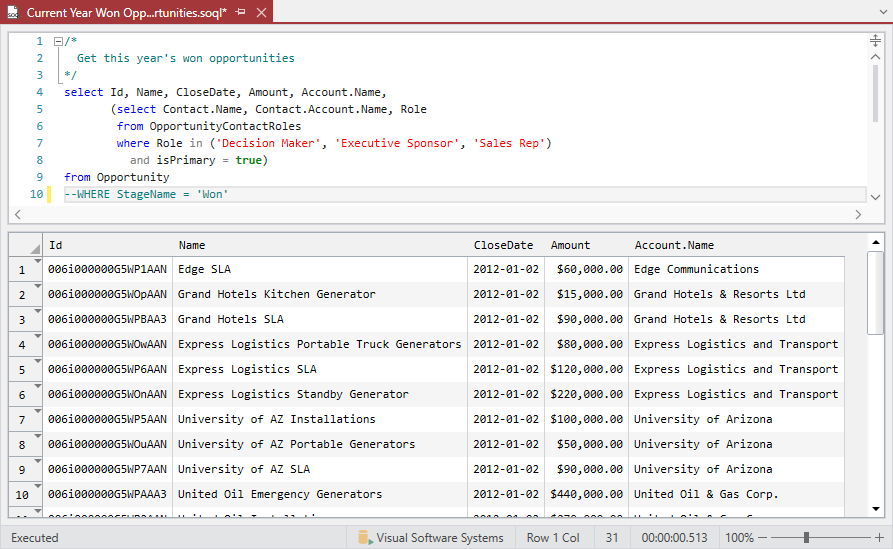Collapse the comment block on line 1
893x549 pixels.
pyautogui.click(x=58, y=41)
